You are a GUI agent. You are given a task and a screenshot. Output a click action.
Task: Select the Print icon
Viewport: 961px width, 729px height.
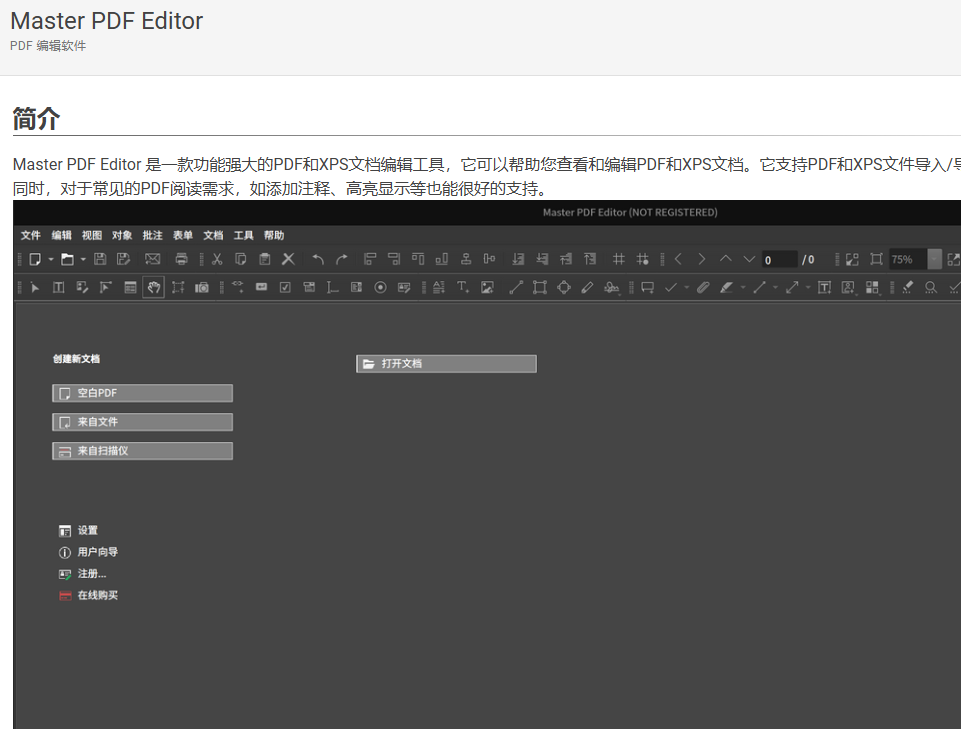click(x=181, y=259)
